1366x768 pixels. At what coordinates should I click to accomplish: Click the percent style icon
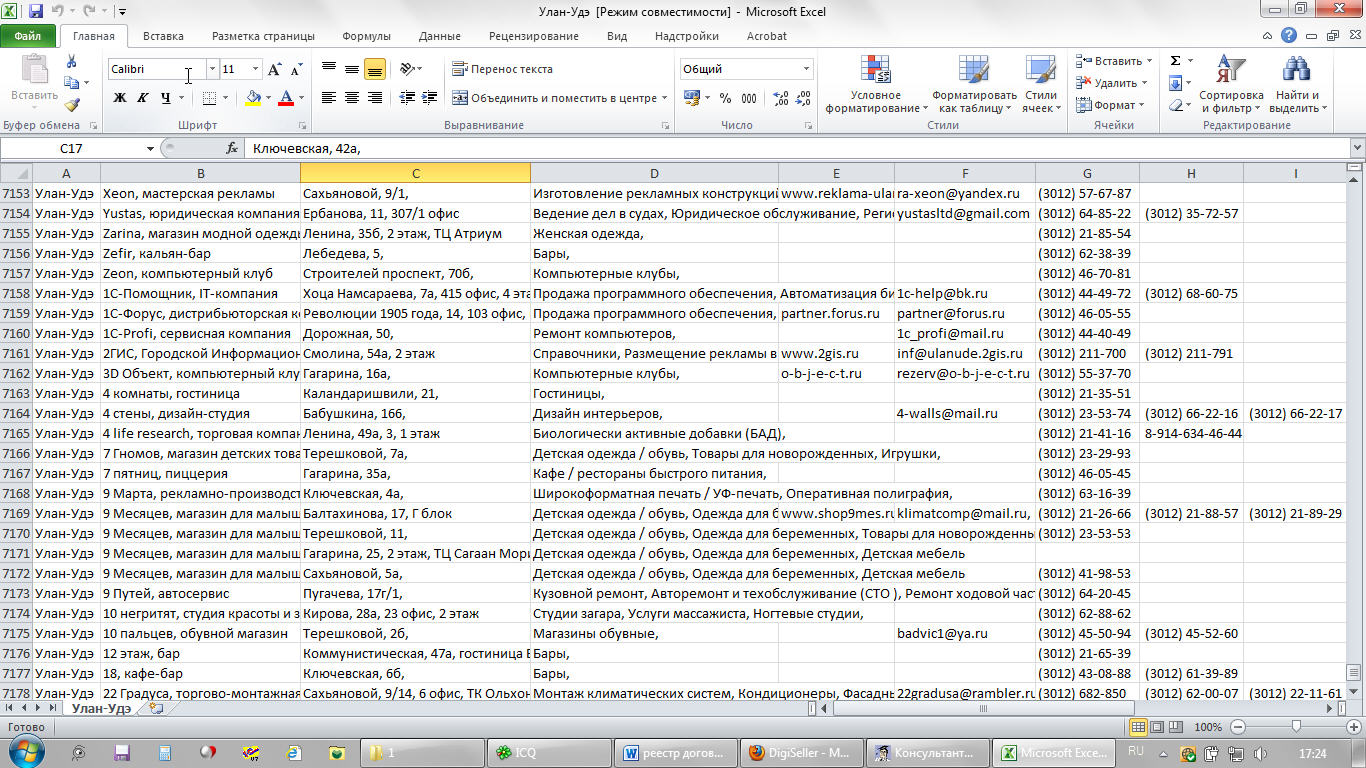tap(725, 98)
